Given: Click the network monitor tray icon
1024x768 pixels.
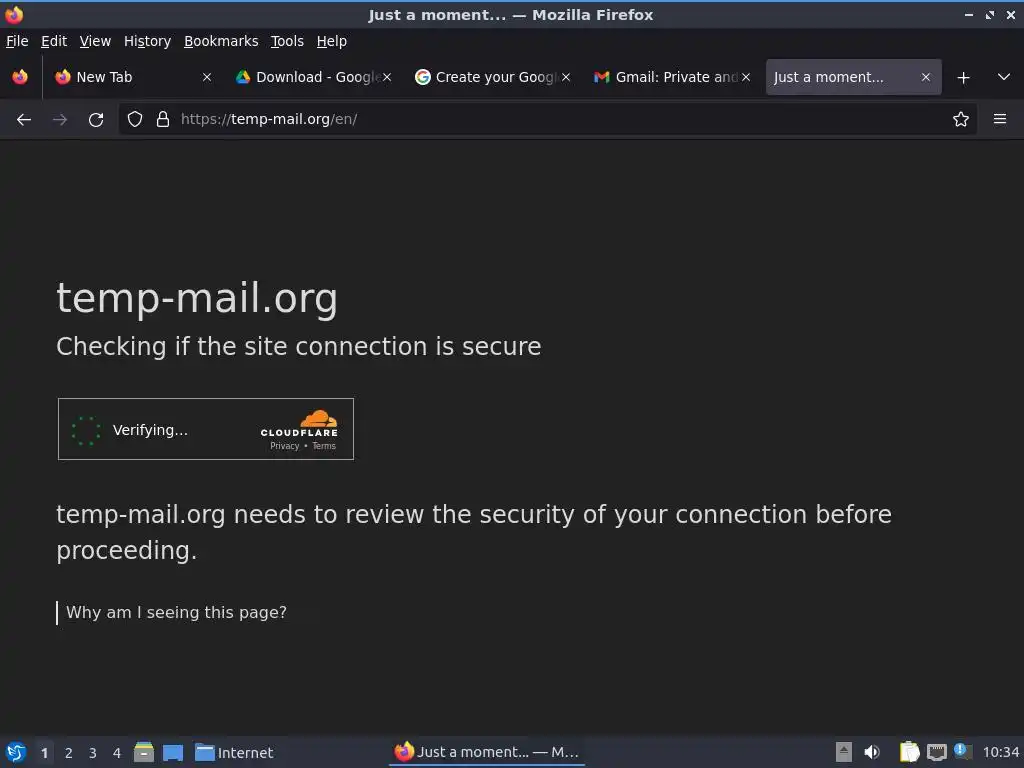Looking at the screenshot, I should coord(936,752).
